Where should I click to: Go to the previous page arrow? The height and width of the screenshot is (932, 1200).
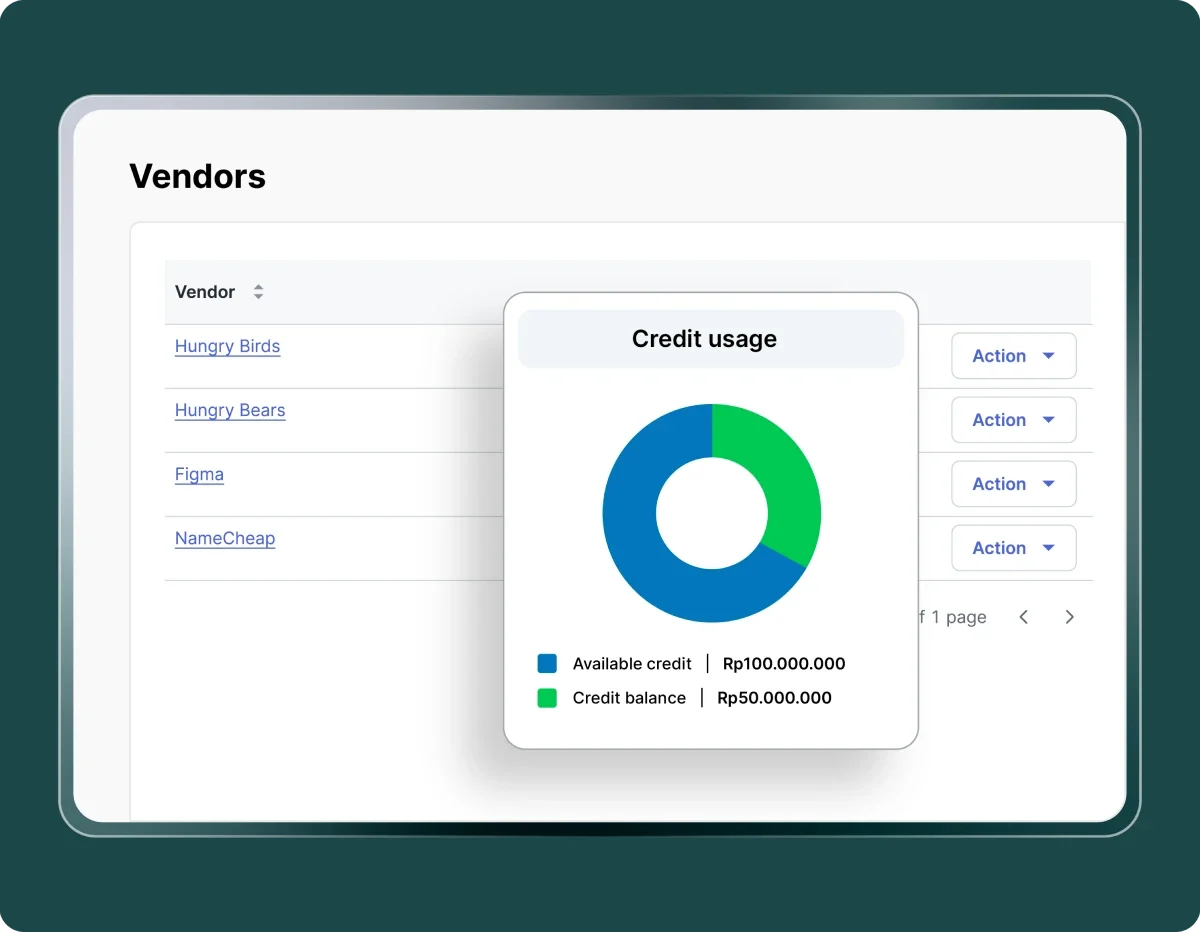pyautogui.click(x=1023, y=617)
